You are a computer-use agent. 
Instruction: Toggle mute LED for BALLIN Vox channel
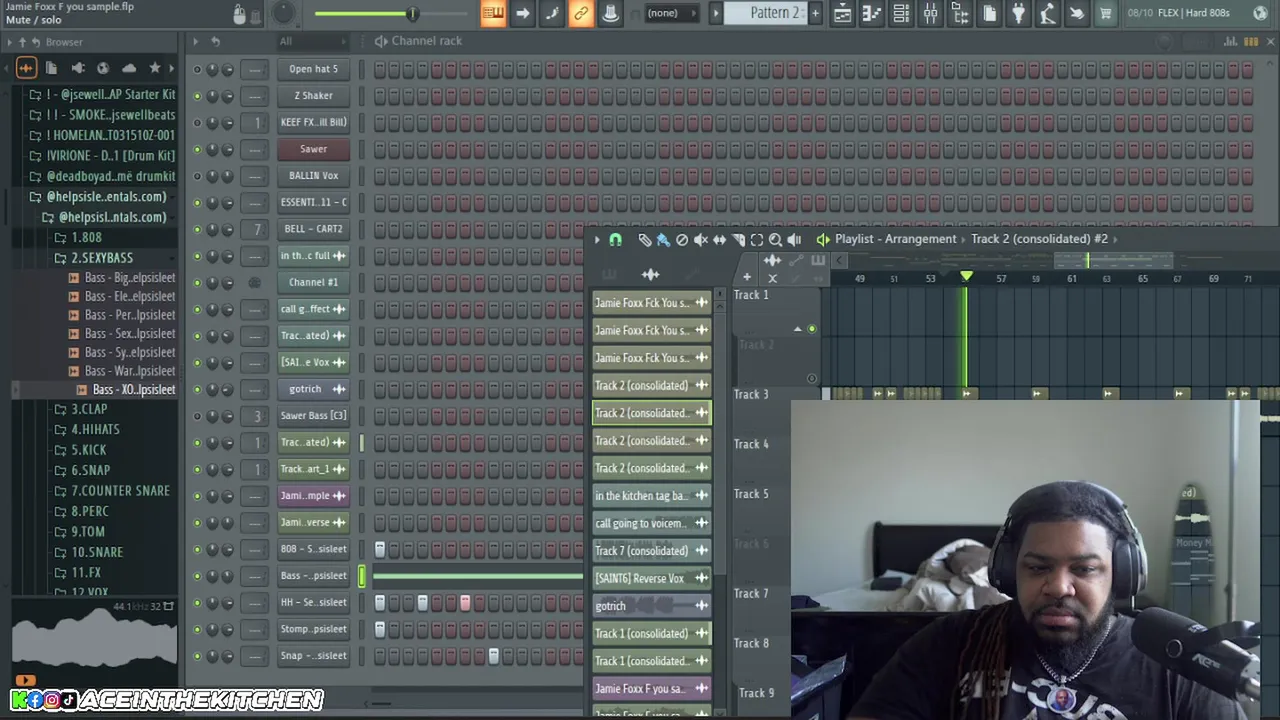[x=197, y=176]
